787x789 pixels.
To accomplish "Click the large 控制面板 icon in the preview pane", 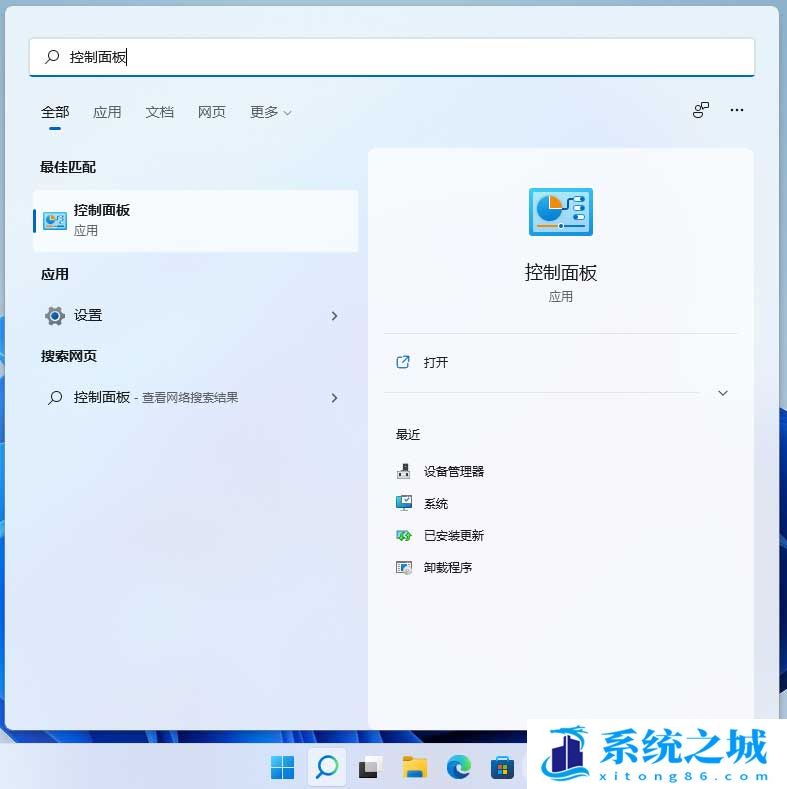I will coord(560,212).
